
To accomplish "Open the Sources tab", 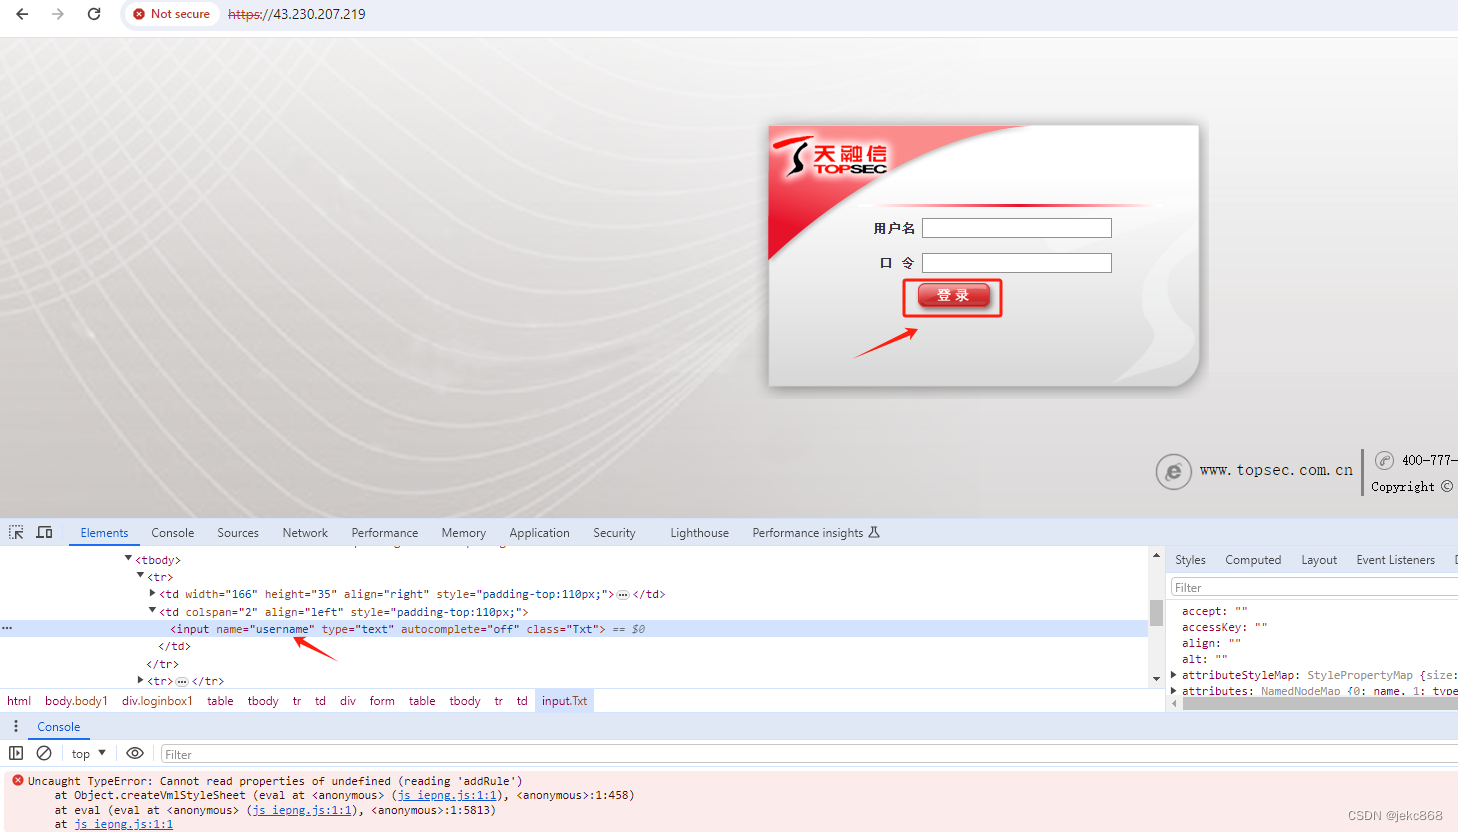I will pos(238,533).
